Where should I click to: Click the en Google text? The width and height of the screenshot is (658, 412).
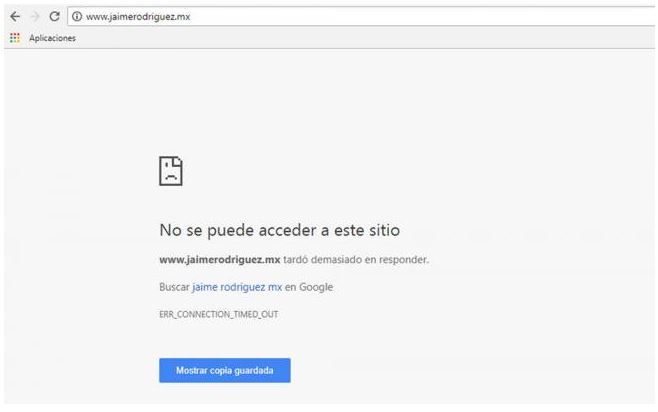[309, 287]
